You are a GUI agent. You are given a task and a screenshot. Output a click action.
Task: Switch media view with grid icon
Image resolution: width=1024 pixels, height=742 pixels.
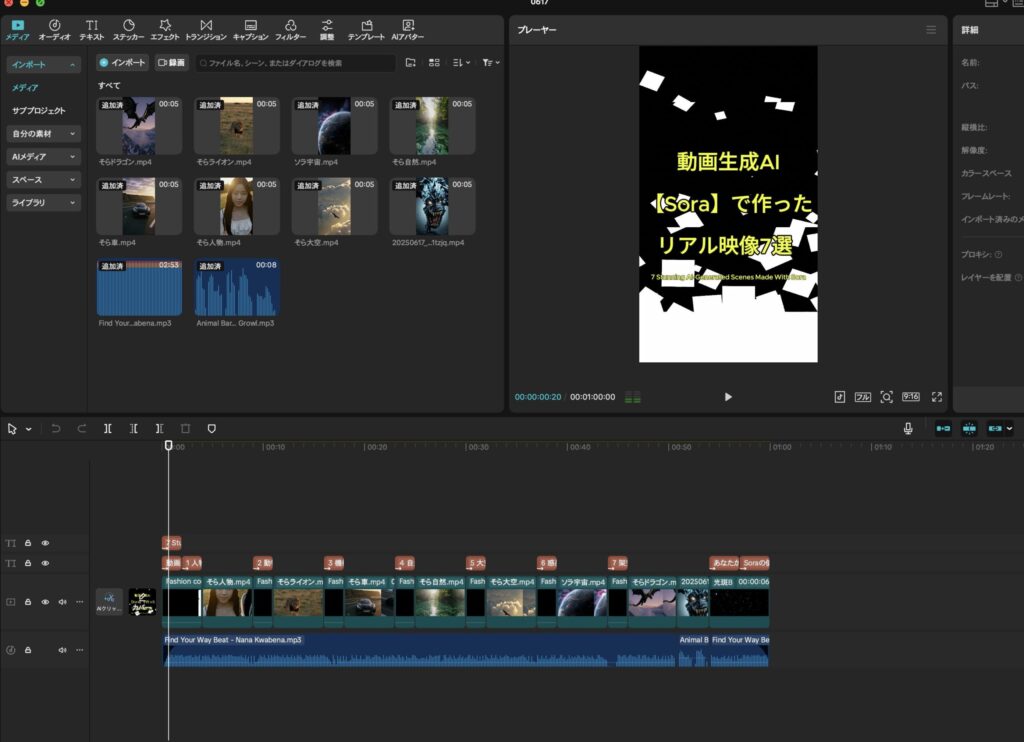[434, 63]
